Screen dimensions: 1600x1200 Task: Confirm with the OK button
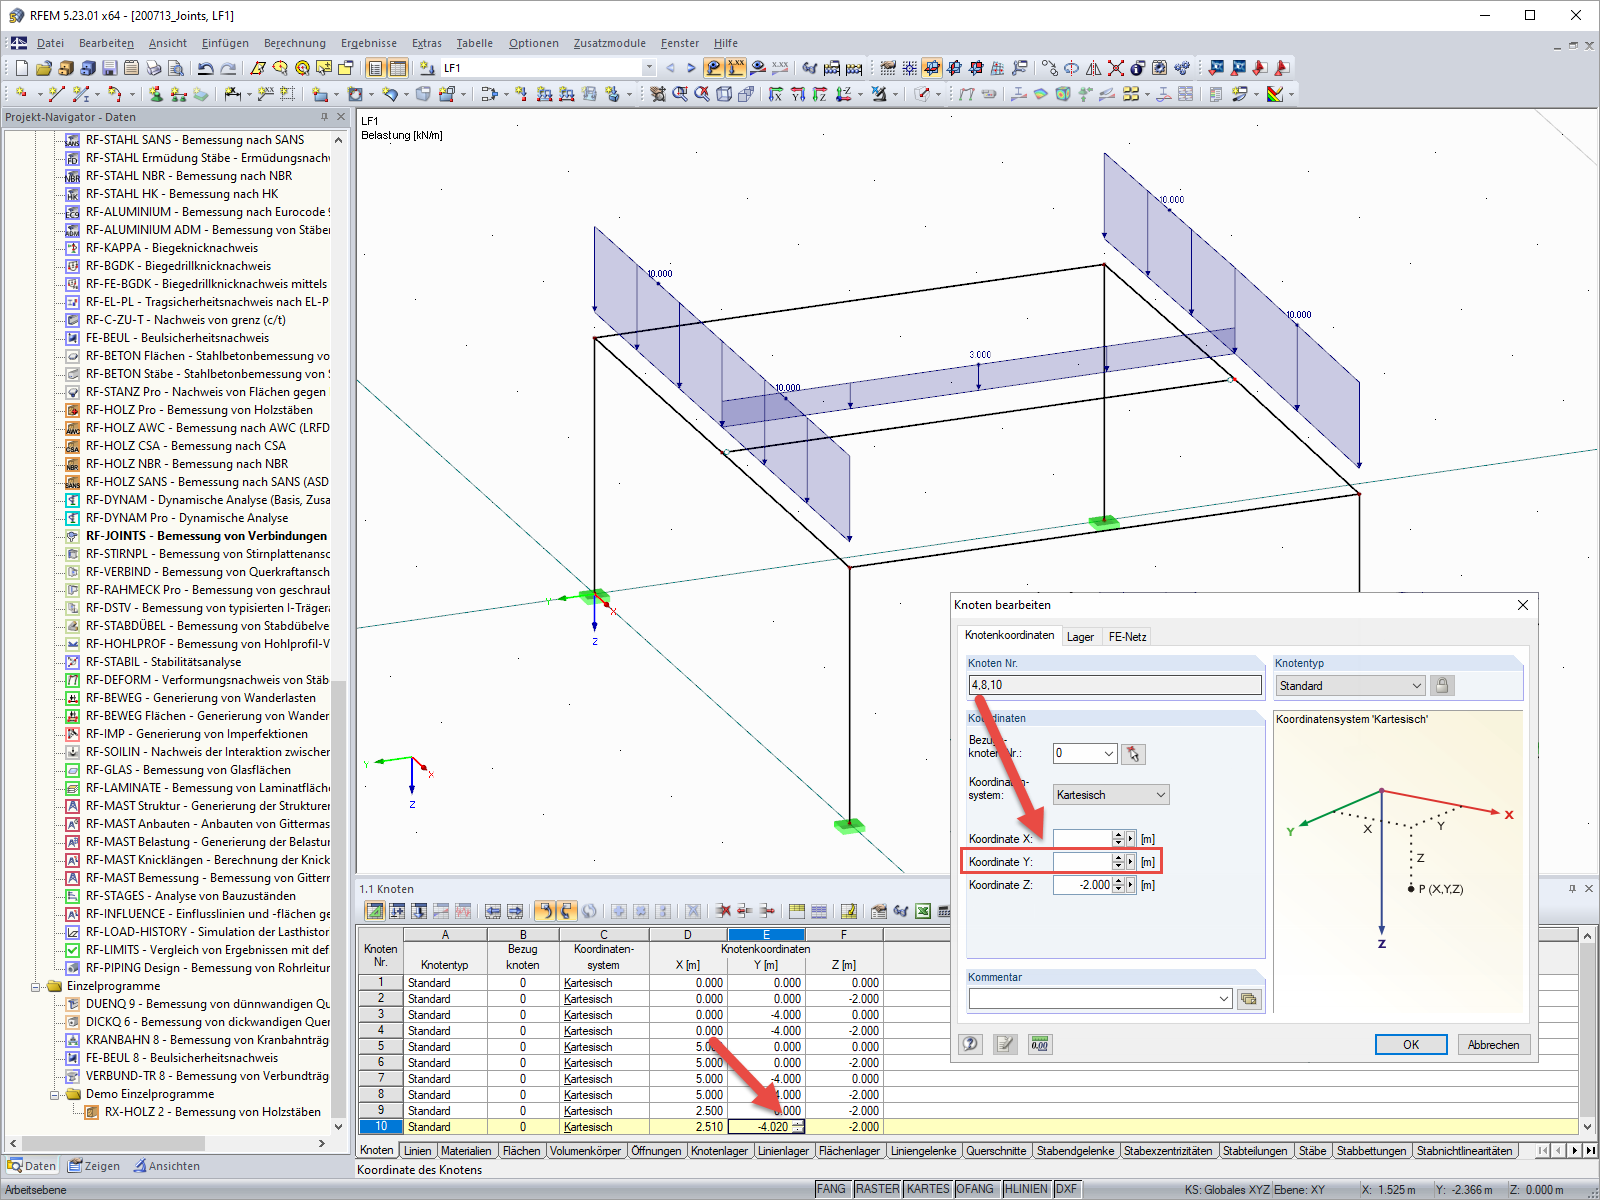click(1410, 1044)
